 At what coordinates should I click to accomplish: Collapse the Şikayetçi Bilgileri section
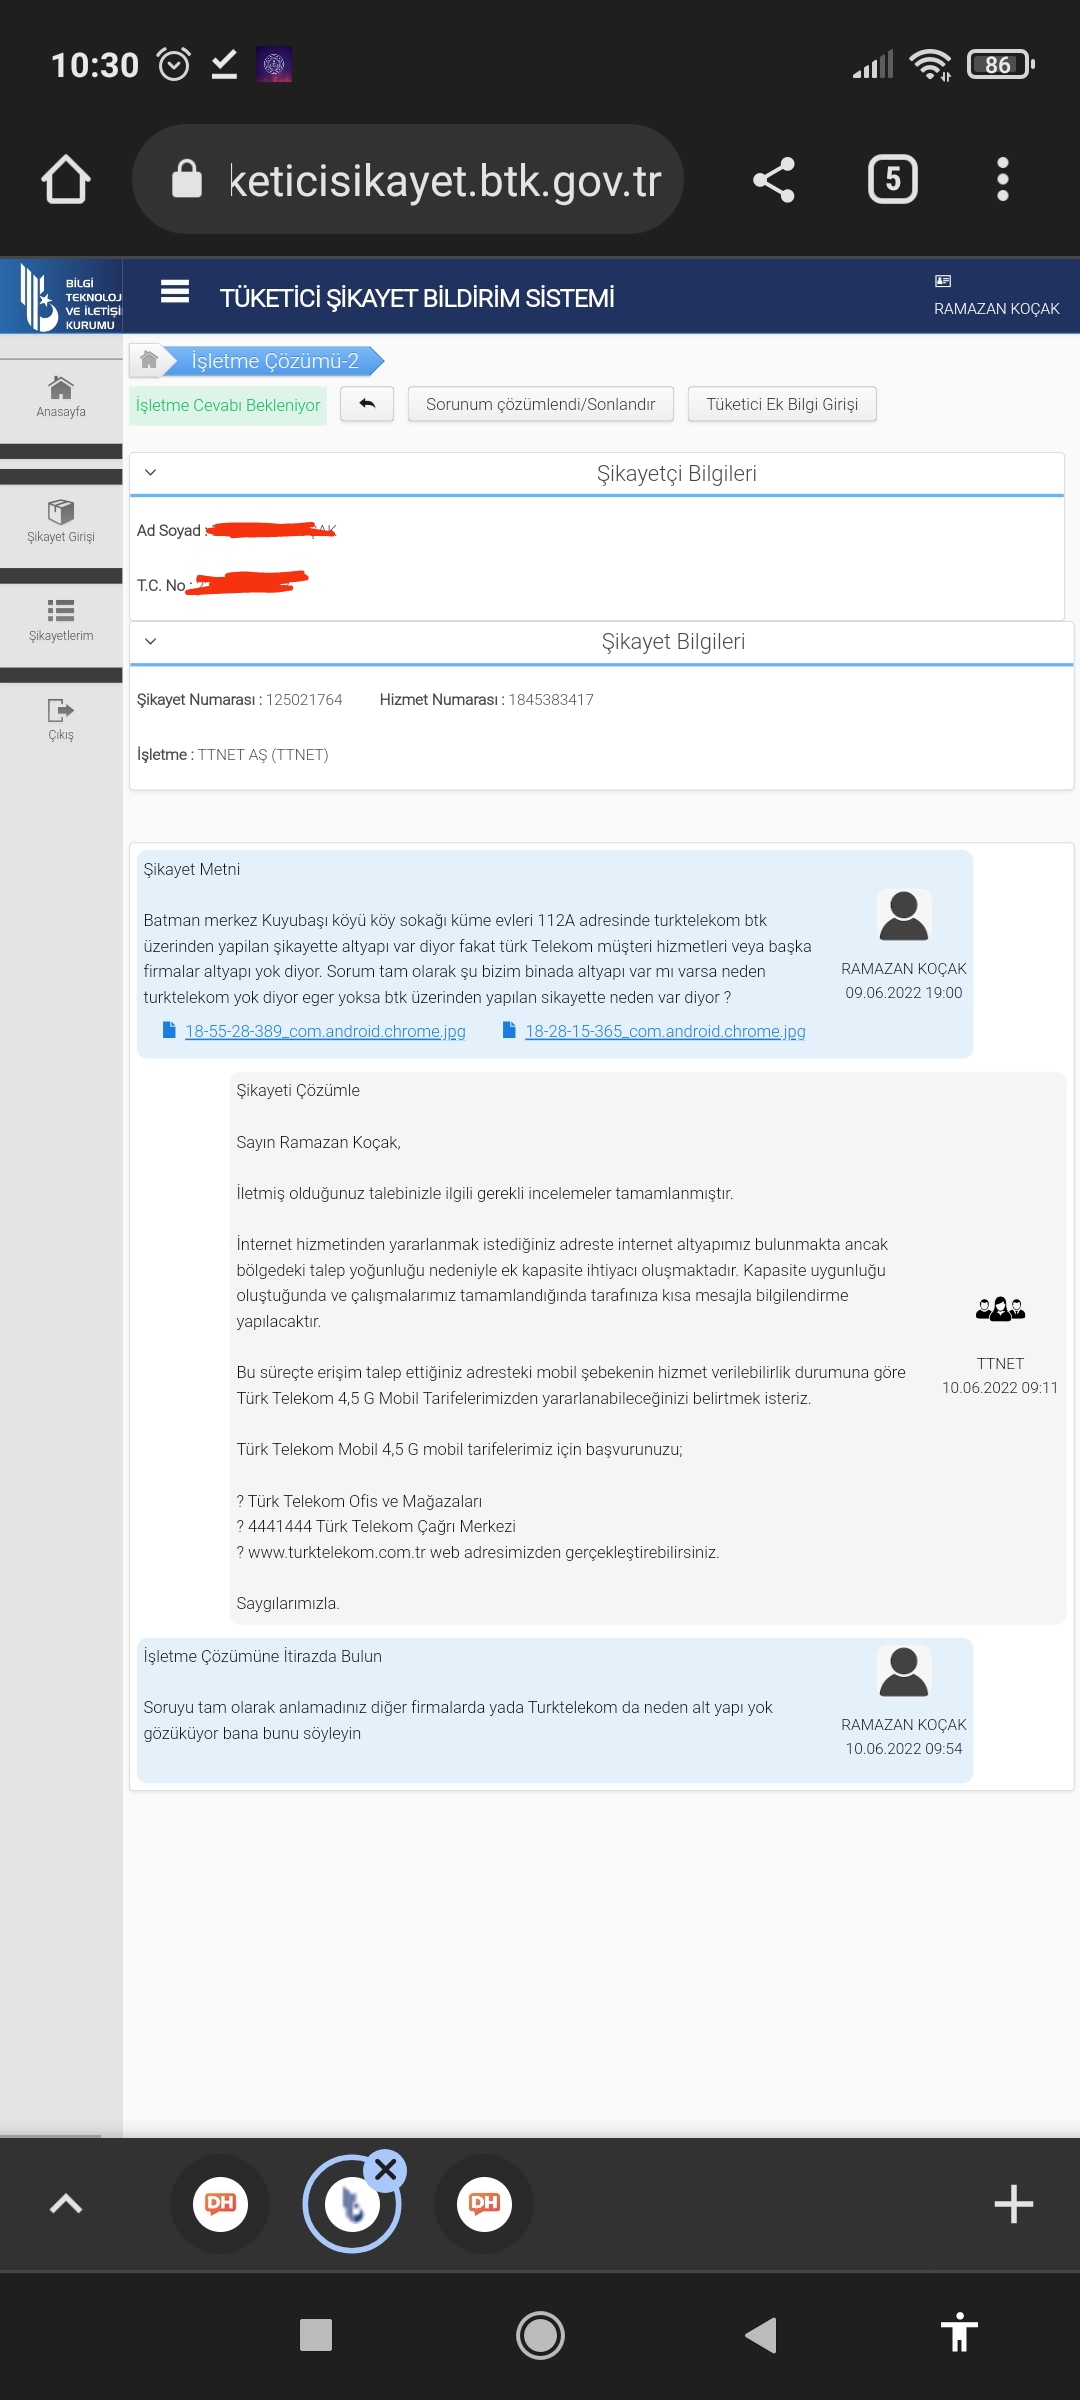pos(151,473)
